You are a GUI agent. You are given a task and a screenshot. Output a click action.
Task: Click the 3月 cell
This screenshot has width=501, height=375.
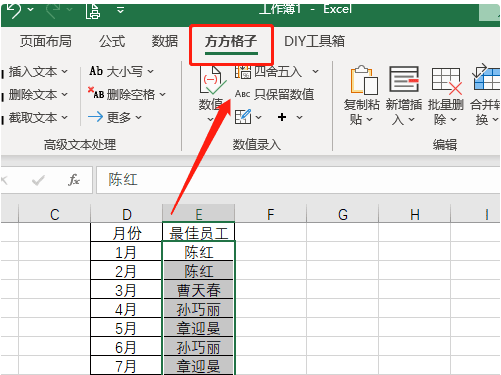[x=126, y=289]
